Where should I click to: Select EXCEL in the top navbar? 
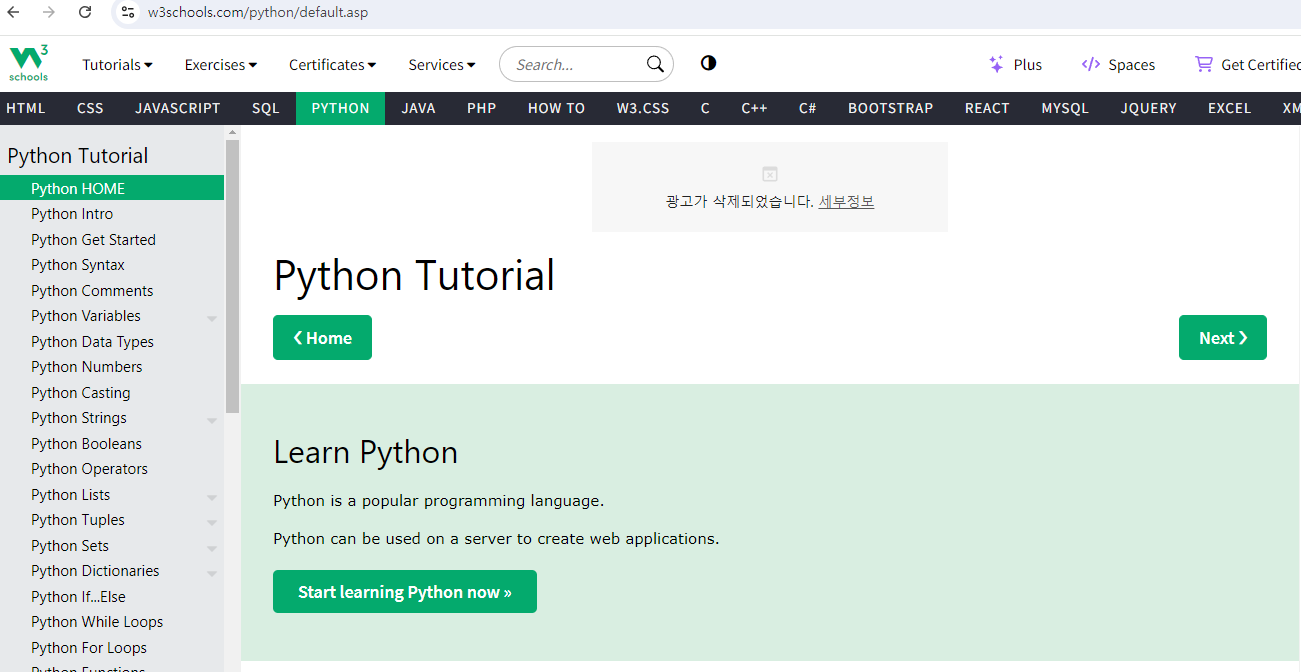[x=1230, y=108]
